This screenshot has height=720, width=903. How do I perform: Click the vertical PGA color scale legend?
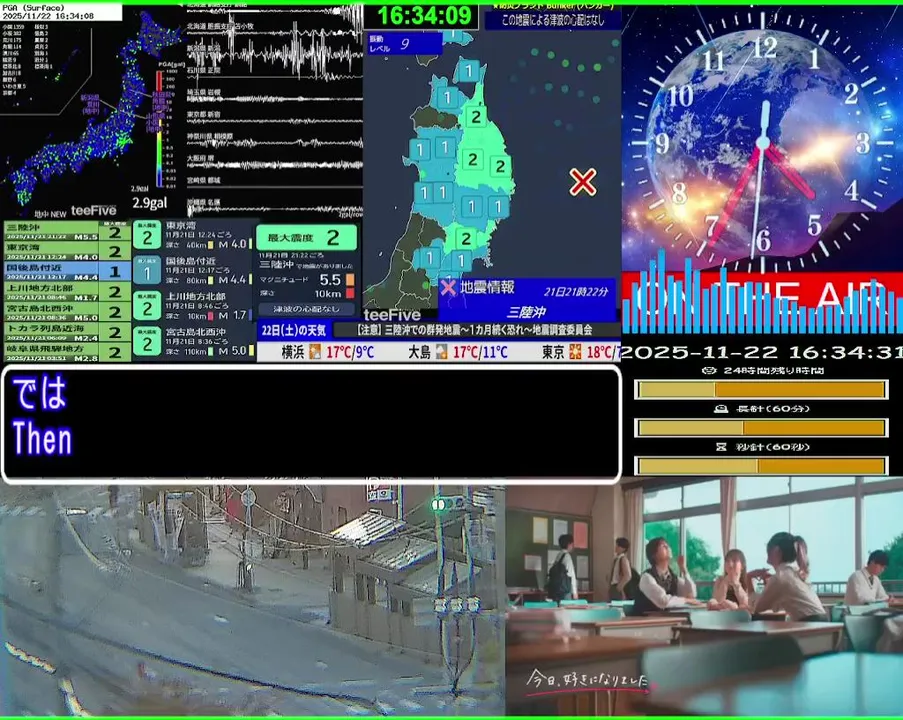coord(160,128)
